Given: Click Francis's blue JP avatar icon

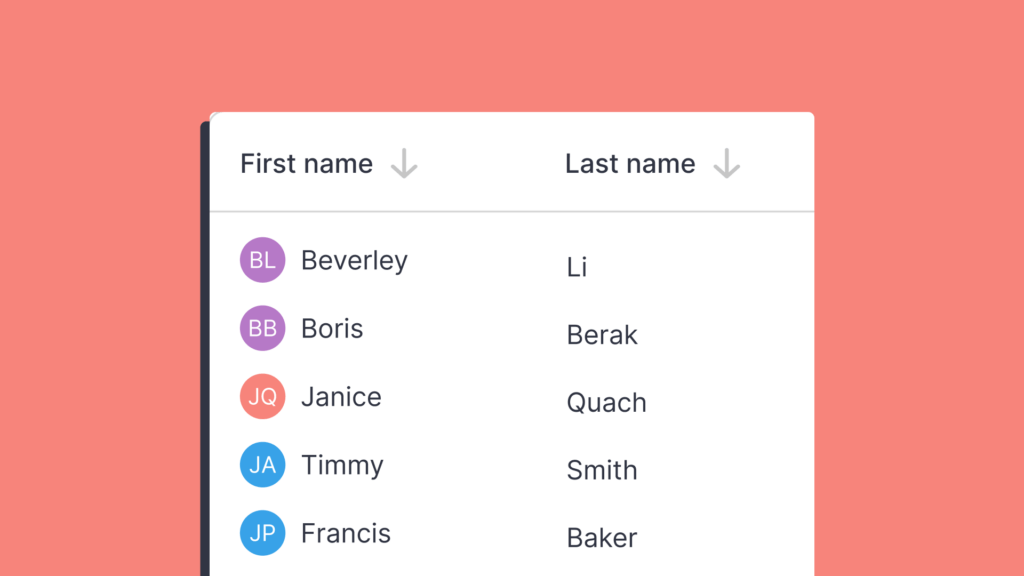Looking at the screenshot, I should click(262, 533).
